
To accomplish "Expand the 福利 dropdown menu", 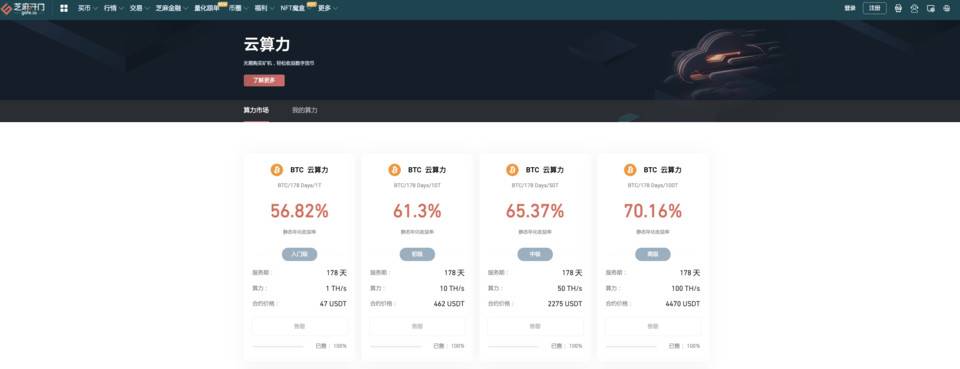I will tap(264, 9).
